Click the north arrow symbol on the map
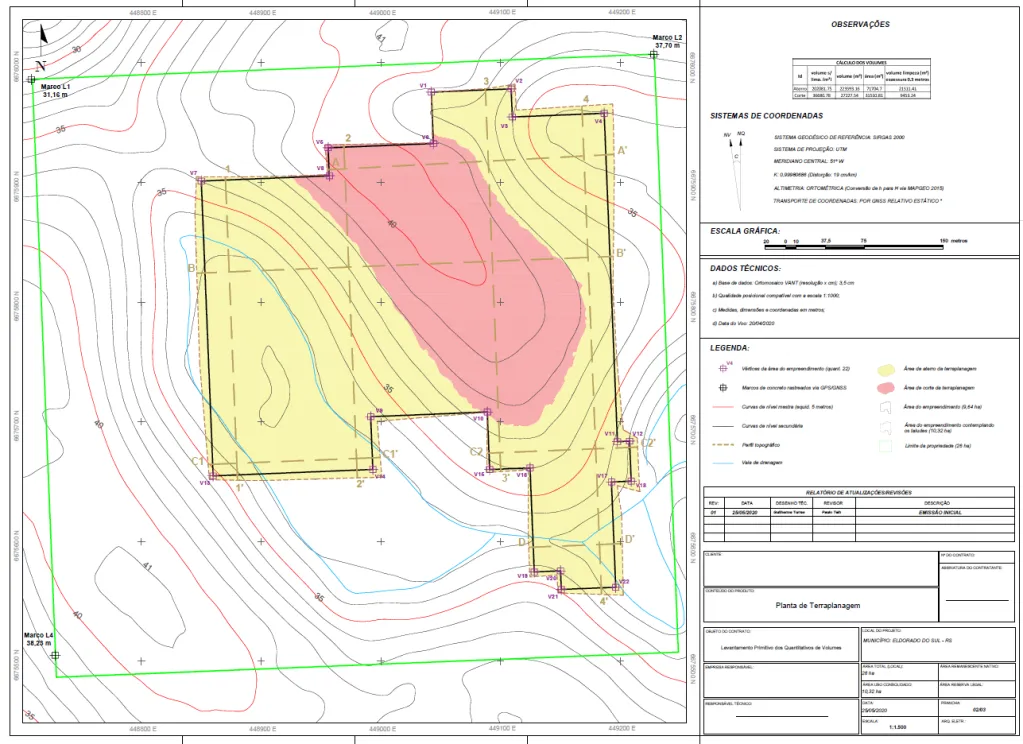This screenshot has width=1023, height=744. 41,38
